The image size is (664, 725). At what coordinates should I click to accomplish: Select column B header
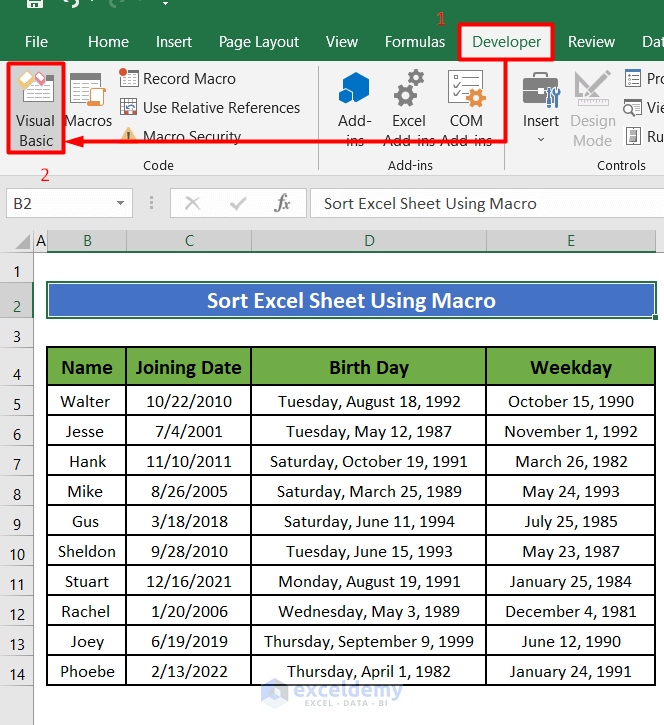coord(87,241)
